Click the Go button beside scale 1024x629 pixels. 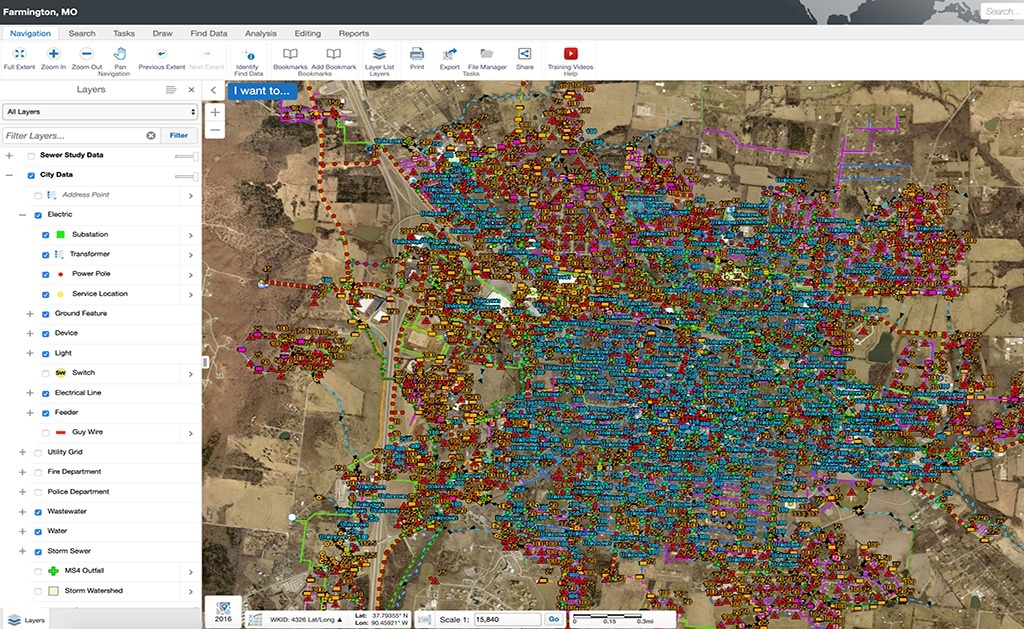click(554, 619)
